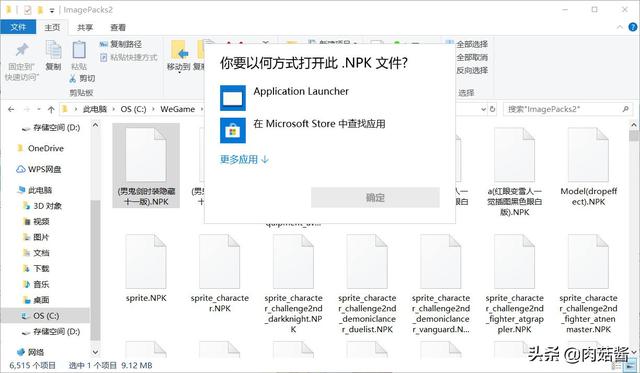Open the 文件 ribbon tab

coord(18,27)
